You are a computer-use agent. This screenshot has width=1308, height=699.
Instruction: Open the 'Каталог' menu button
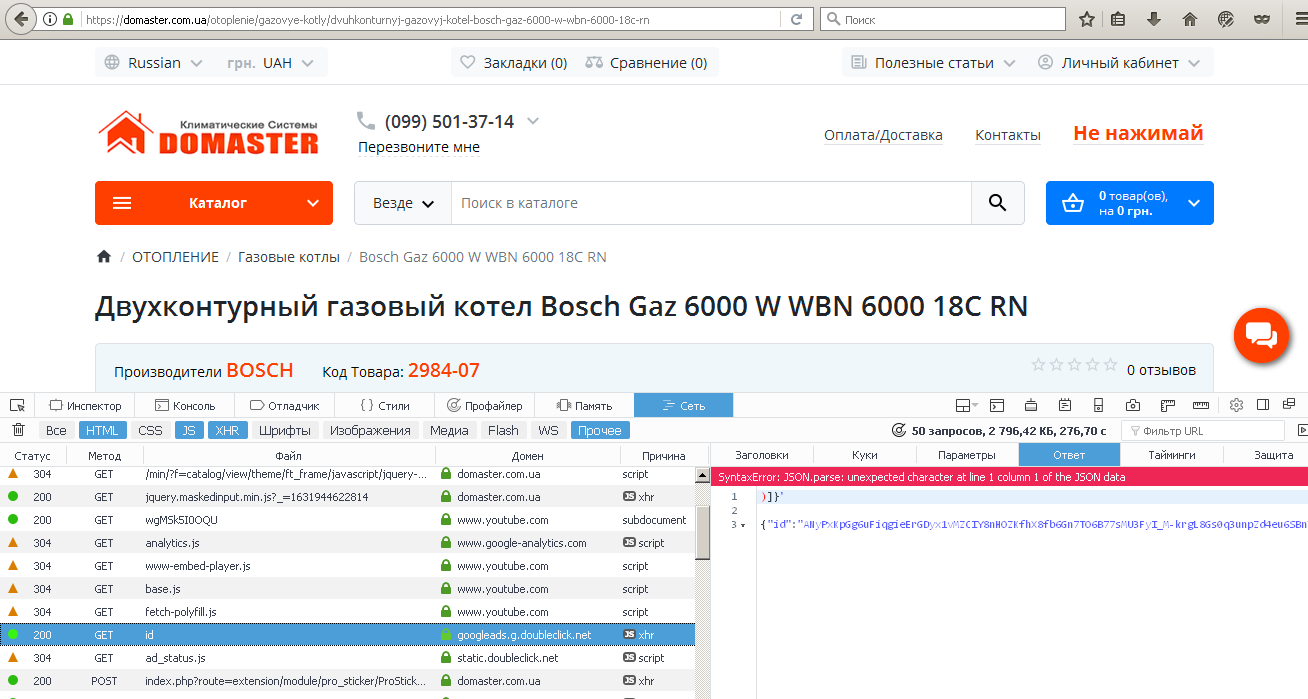coord(214,203)
